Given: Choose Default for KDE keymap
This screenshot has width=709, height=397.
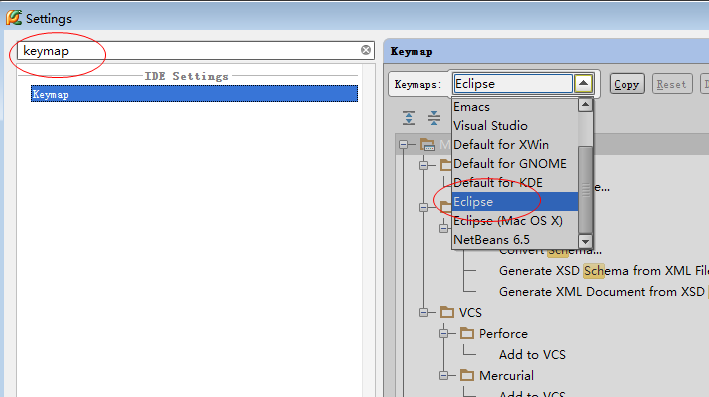Looking at the screenshot, I should pos(515,183).
